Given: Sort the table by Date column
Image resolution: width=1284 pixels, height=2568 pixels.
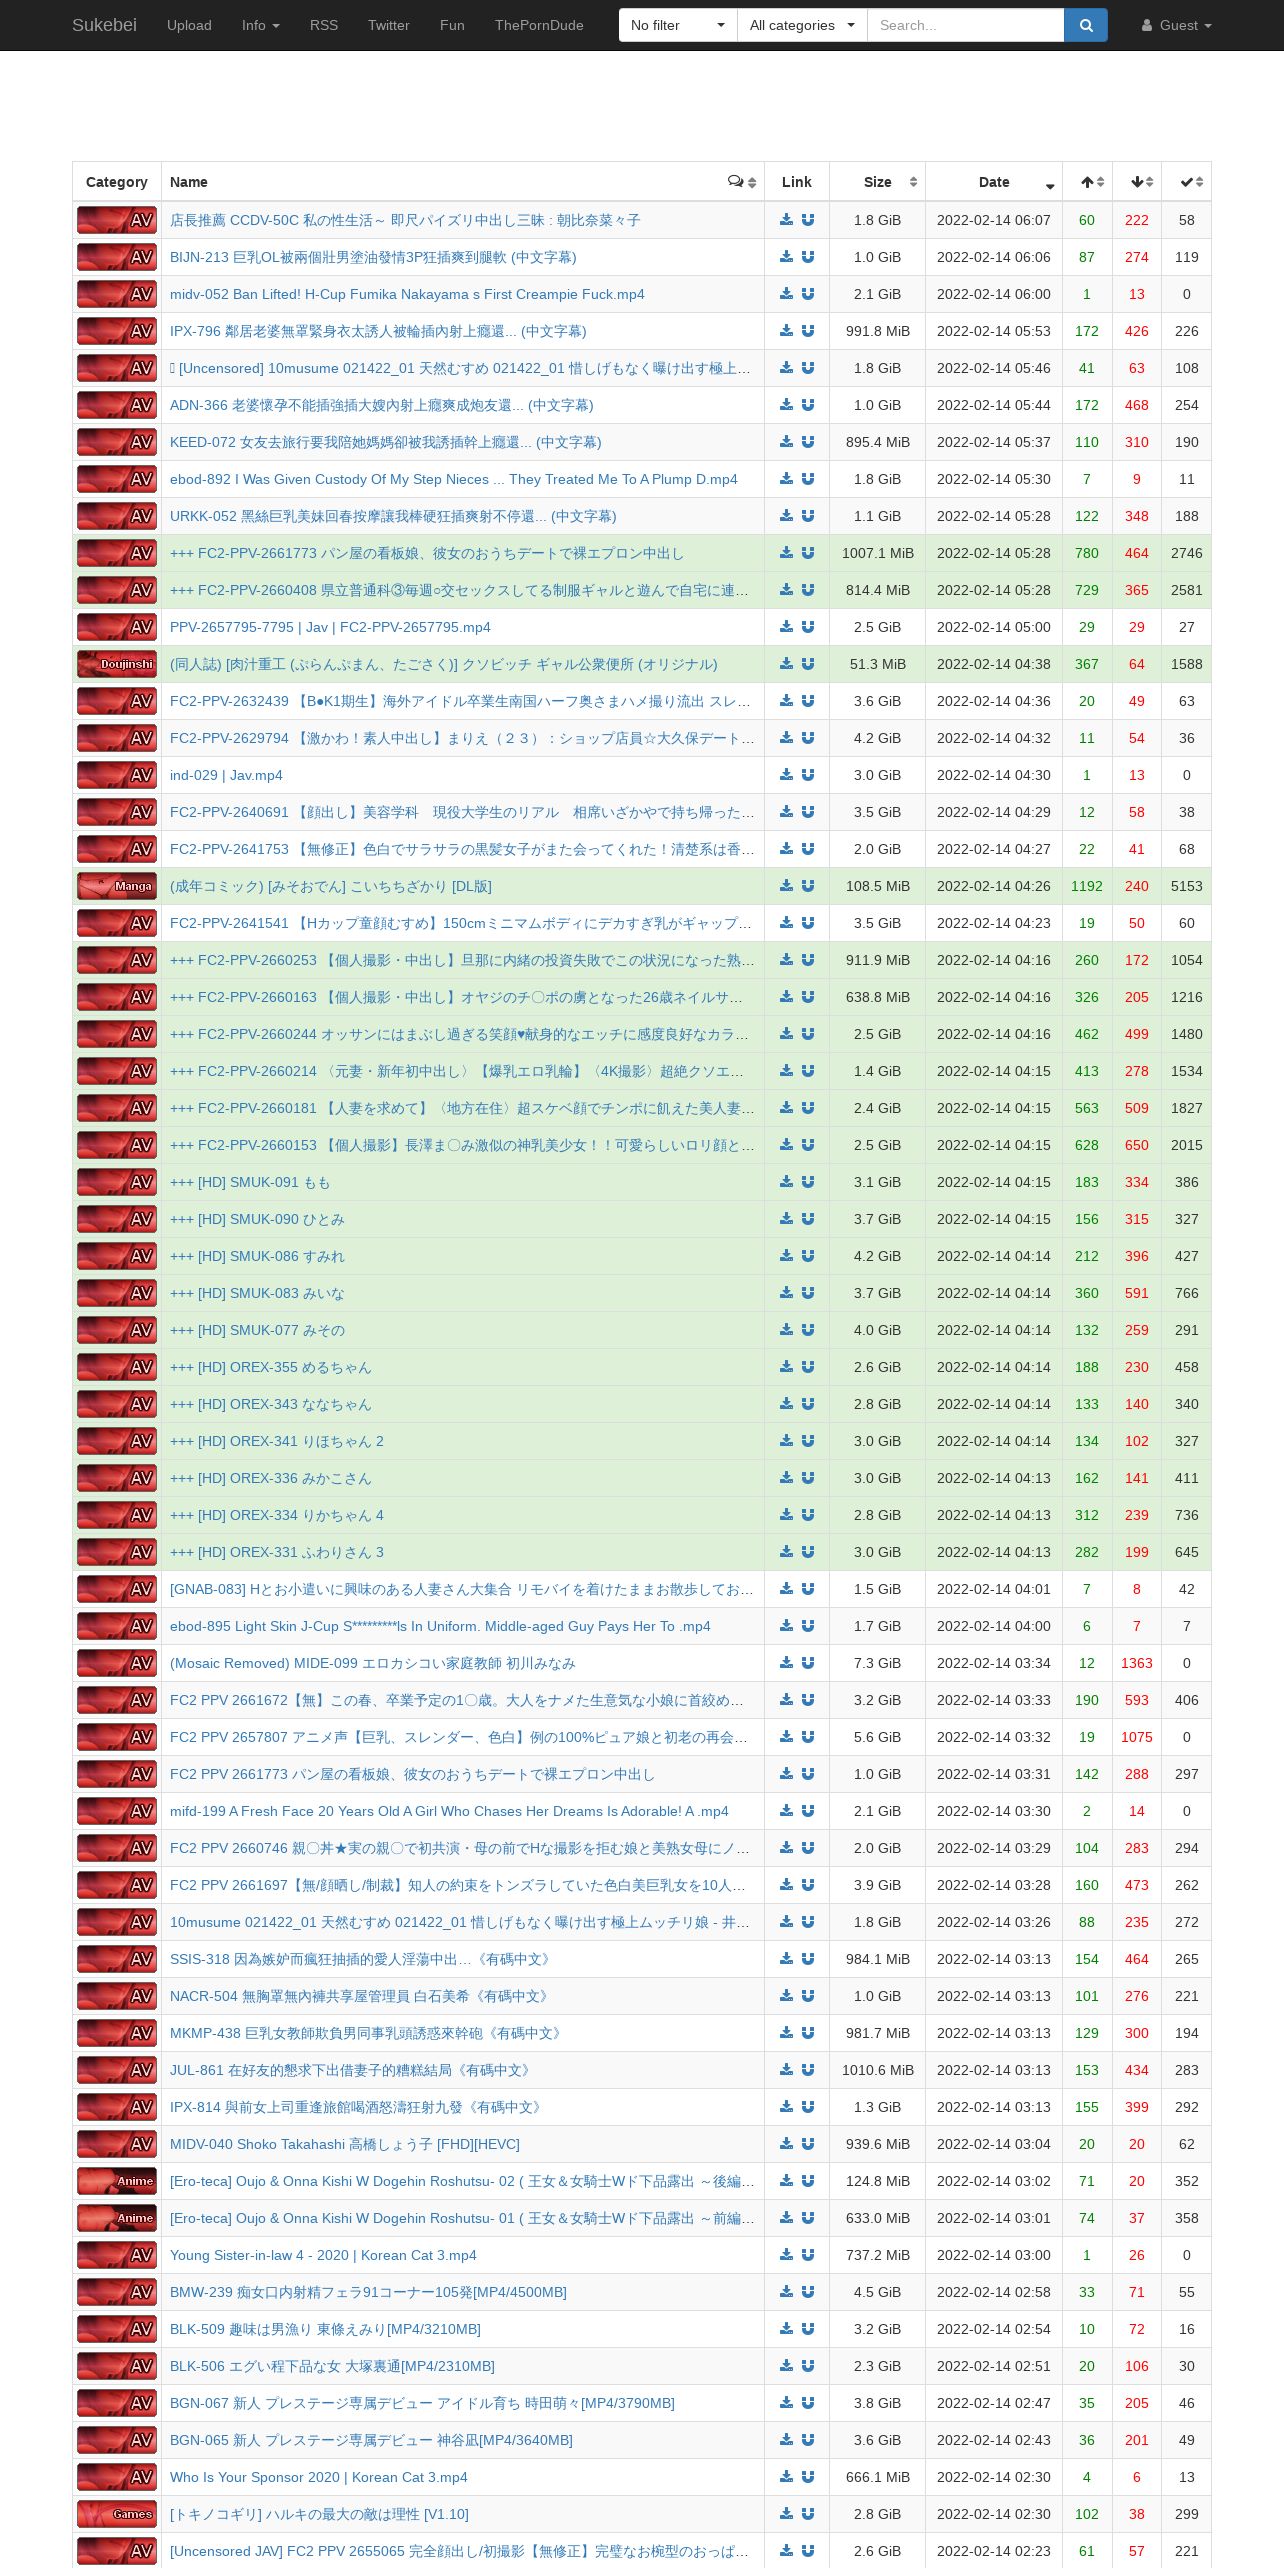Looking at the screenshot, I should (994, 182).
